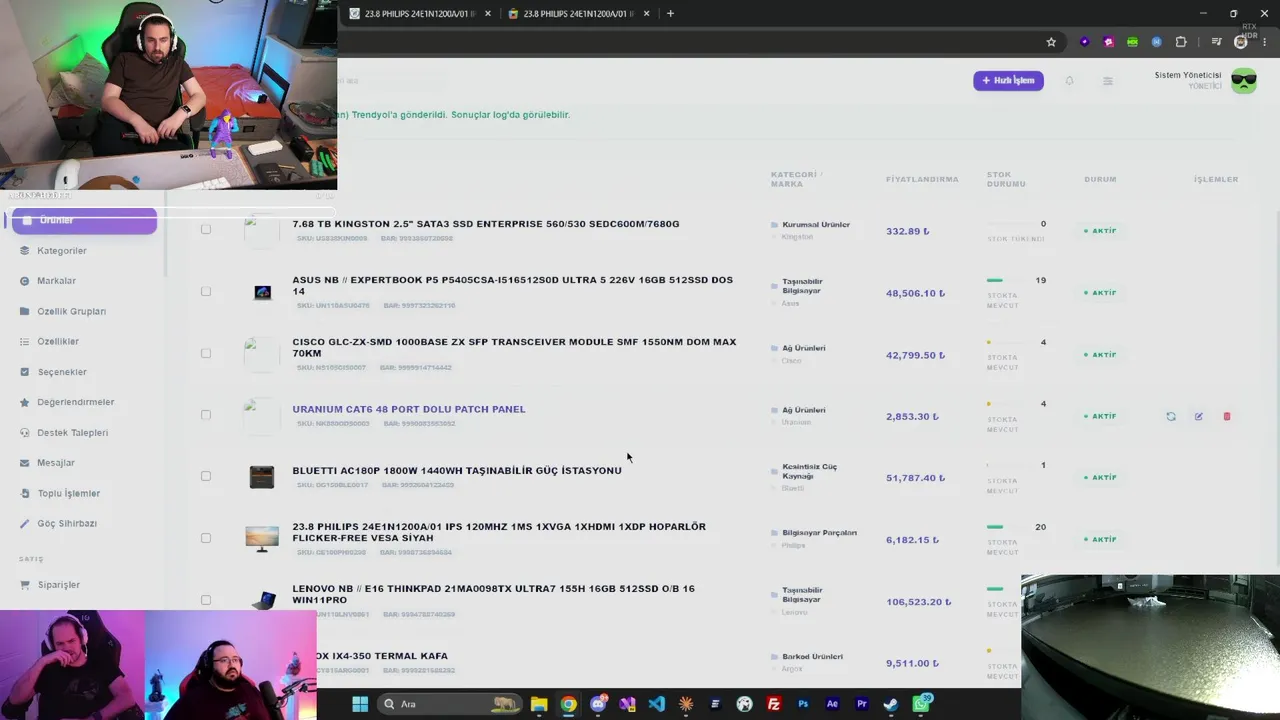Click the sync icon on the URANIUM CAT6 row
Image resolution: width=1280 pixels, height=720 pixels.
coord(1171,416)
